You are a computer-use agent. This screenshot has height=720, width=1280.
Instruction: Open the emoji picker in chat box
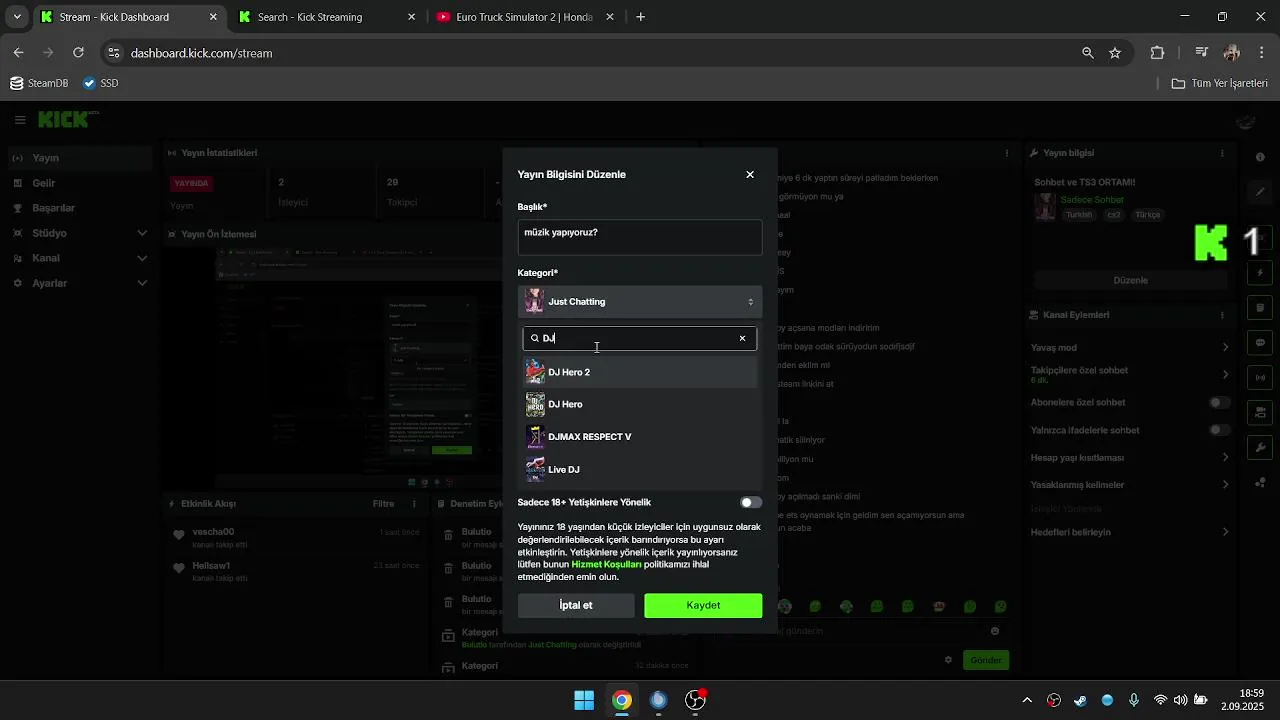pos(995,631)
